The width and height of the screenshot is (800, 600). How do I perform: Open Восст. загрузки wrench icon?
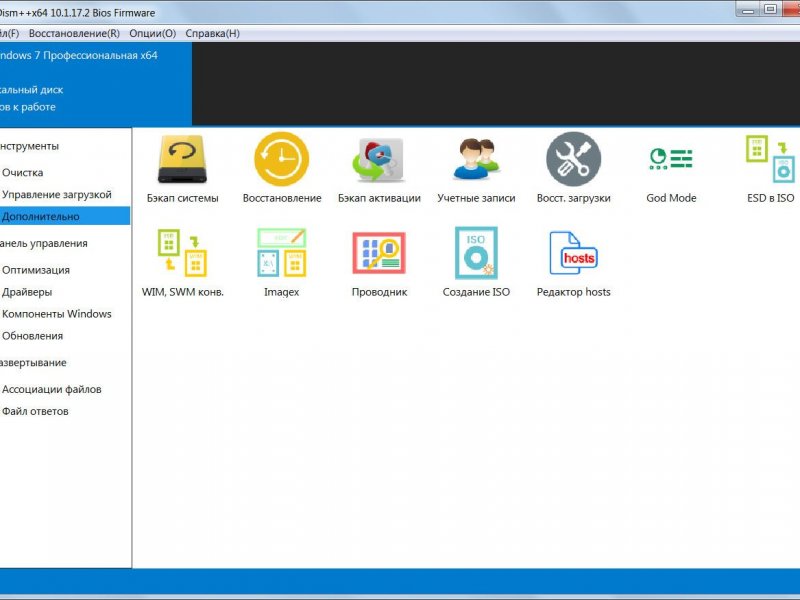tap(573, 159)
